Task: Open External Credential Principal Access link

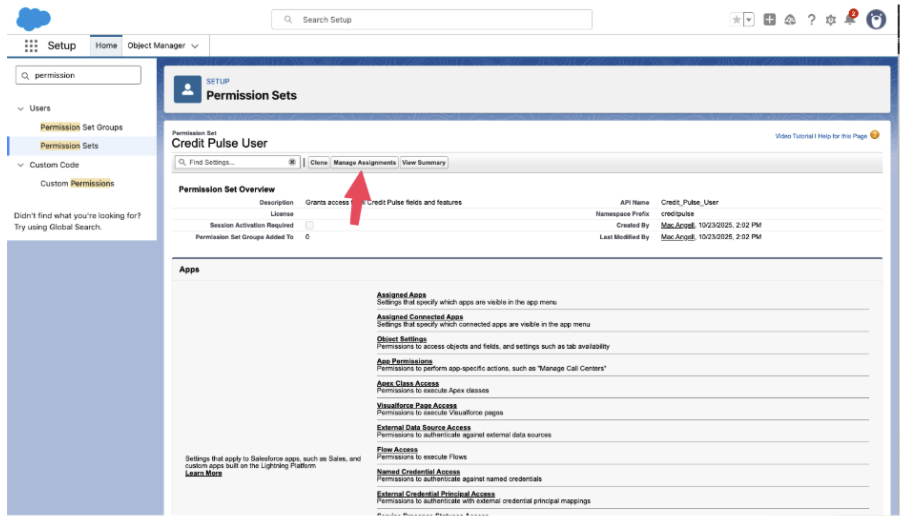Action: click(436, 494)
